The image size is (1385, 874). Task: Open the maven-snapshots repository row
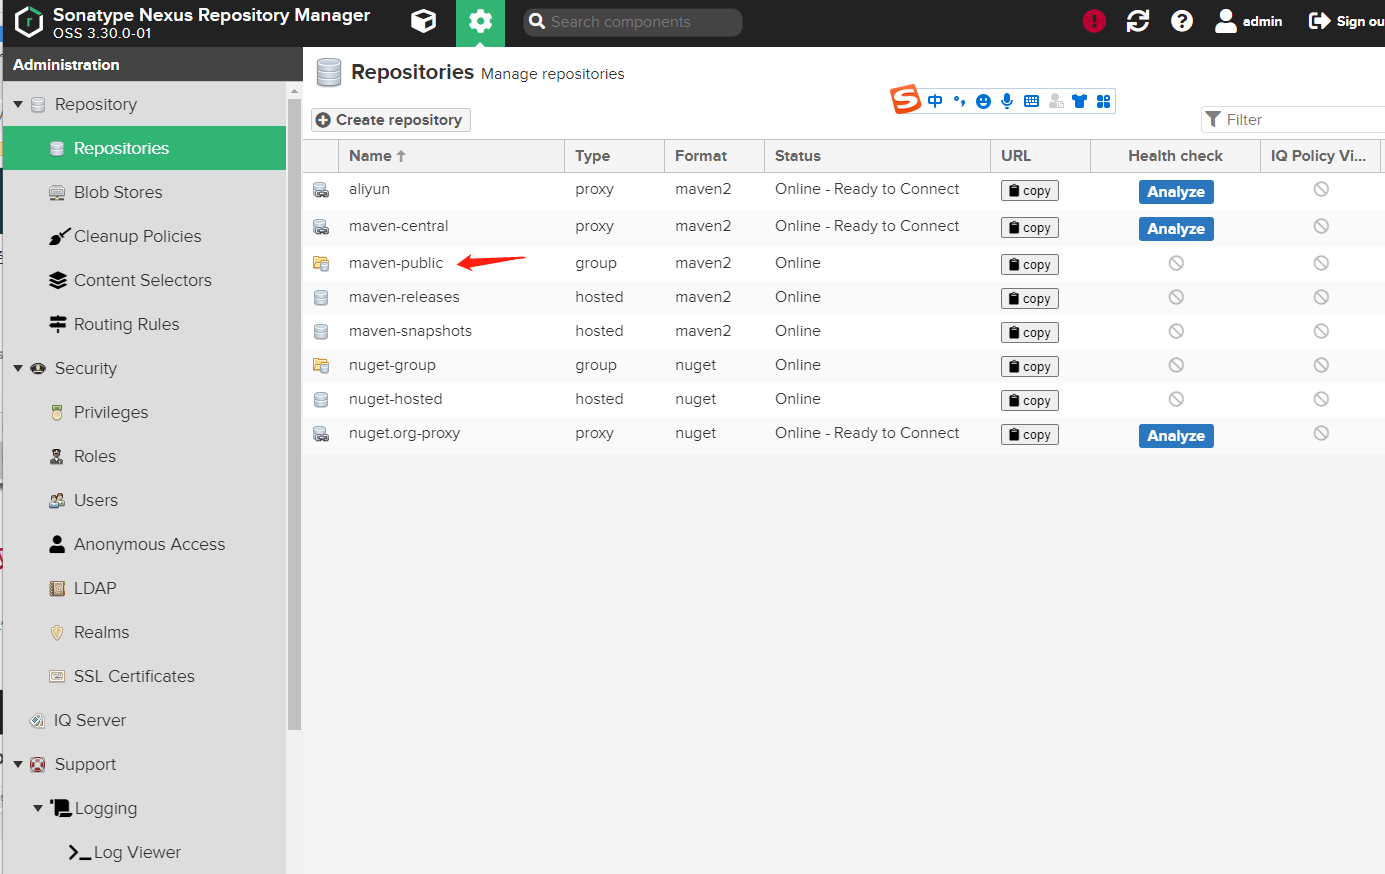click(843, 332)
